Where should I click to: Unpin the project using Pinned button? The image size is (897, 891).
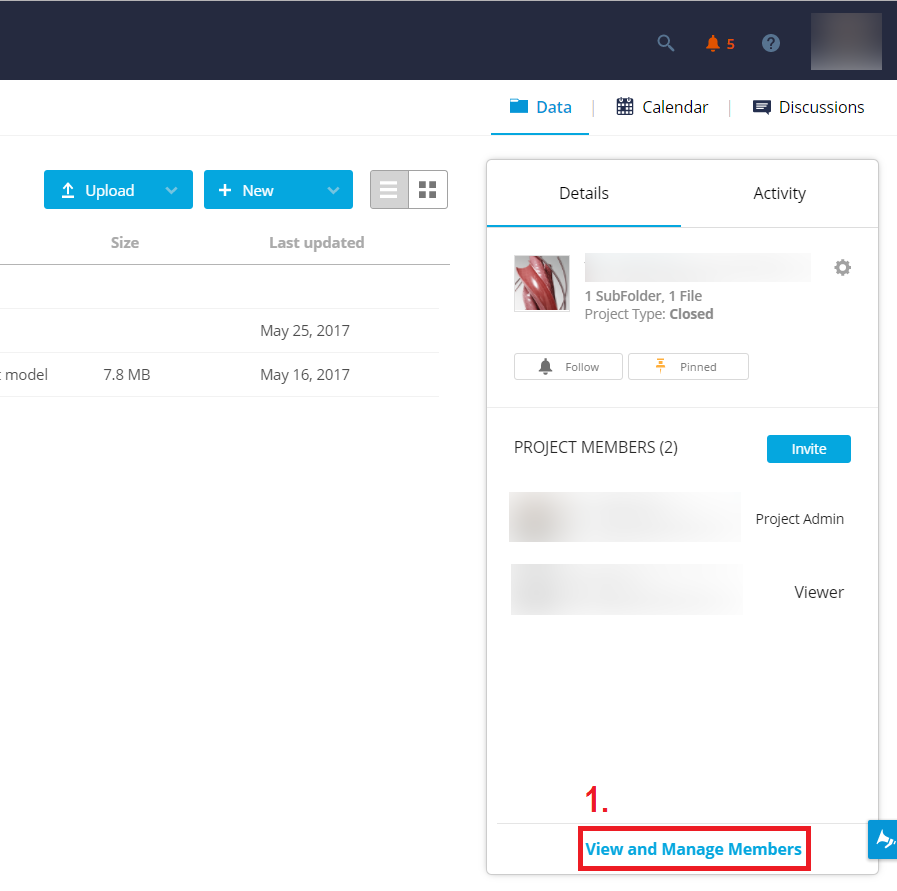point(688,366)
